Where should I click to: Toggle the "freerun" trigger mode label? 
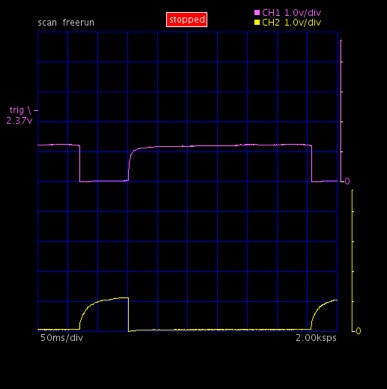coord(78,23)
